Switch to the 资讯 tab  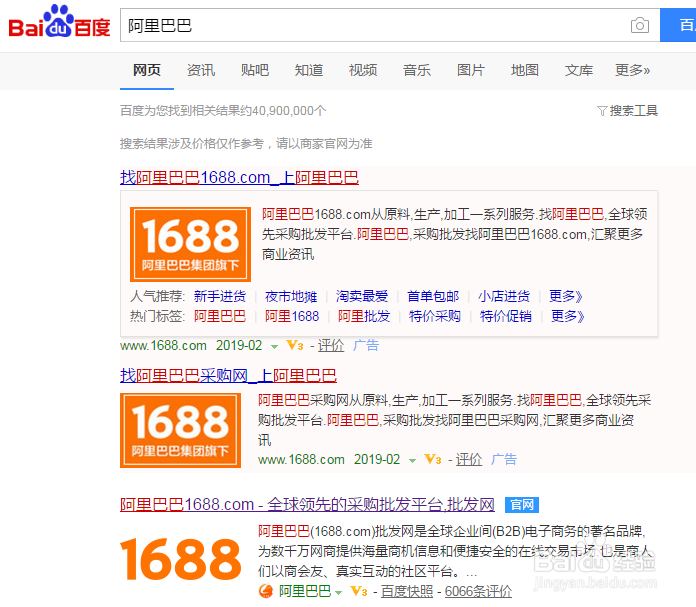click(201, 70)
